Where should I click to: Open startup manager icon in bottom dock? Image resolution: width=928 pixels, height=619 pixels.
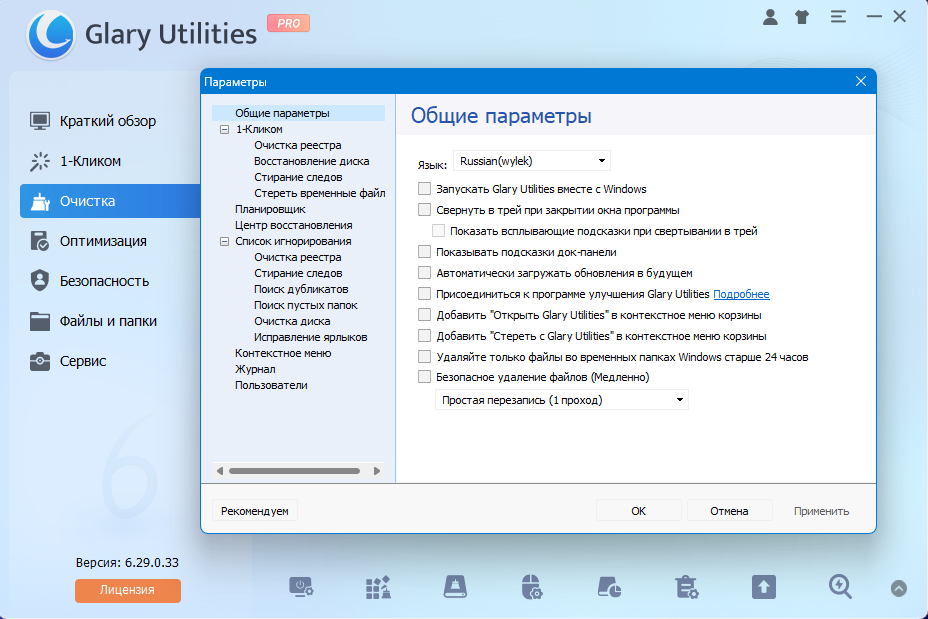coord(301,588)
